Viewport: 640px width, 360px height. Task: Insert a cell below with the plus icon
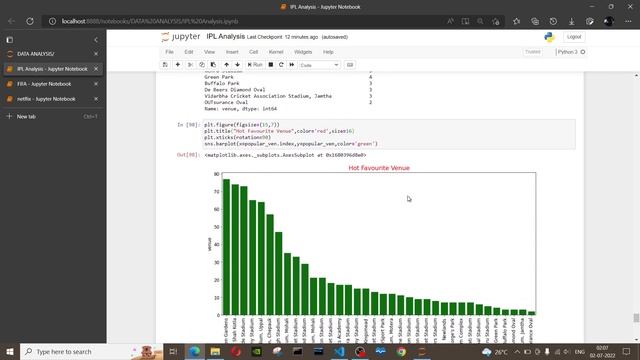coord(178,65)
